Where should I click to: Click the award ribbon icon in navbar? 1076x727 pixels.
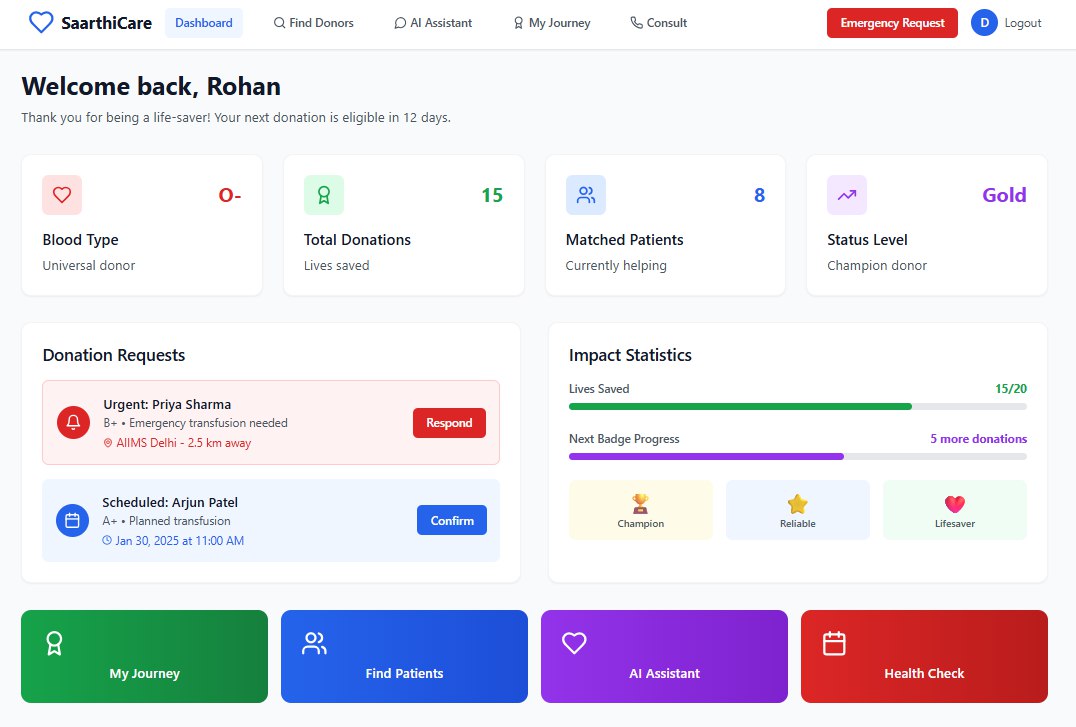[x=519, y=23]
